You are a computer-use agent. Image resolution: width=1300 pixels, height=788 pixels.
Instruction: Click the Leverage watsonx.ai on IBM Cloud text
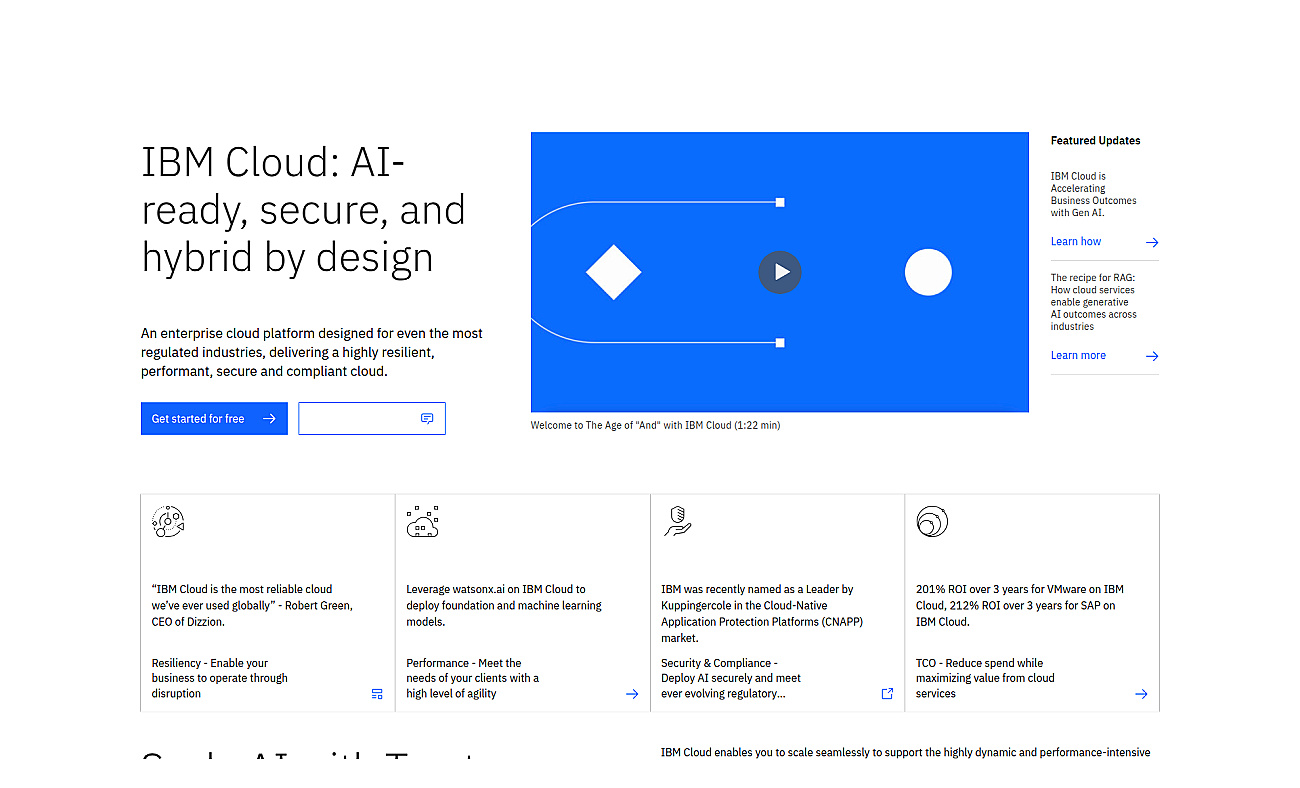pyautogui.click(x=504, y=605)
